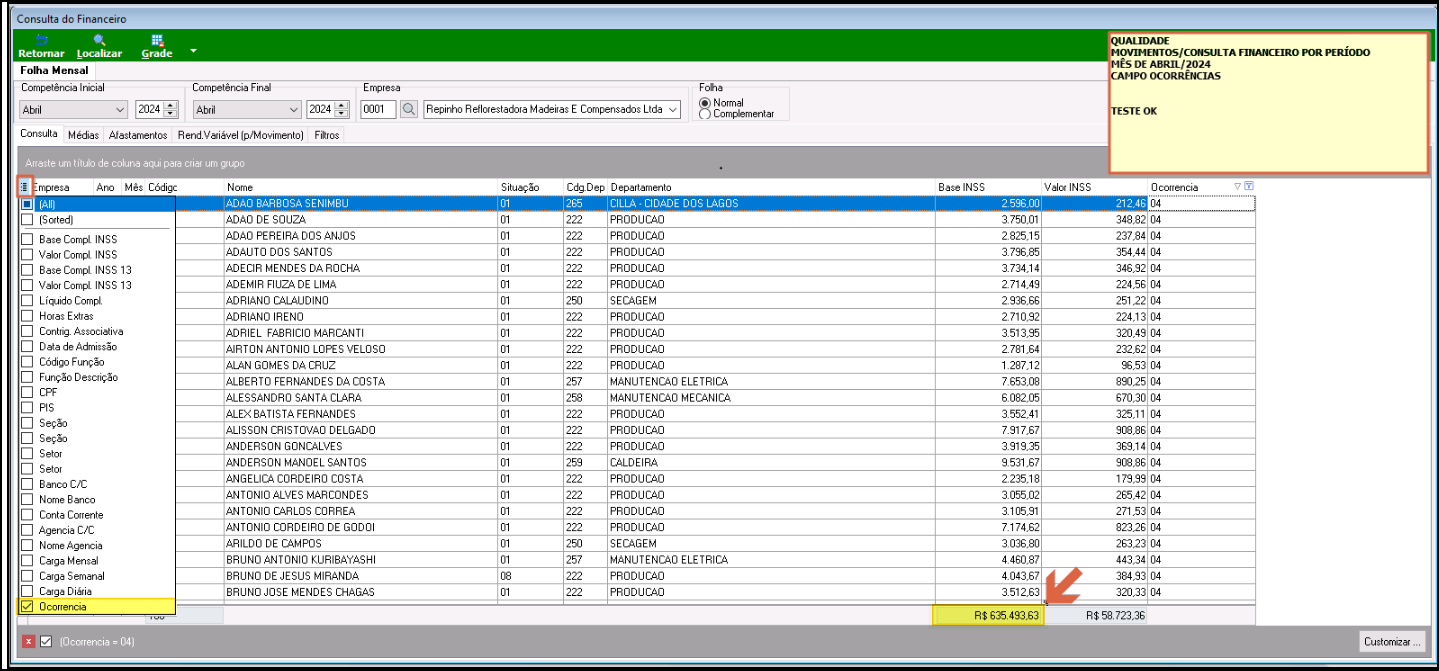Screen dimensions: 1439x671
Task: Switch to the Médias tab
Action: pos(83,134)
